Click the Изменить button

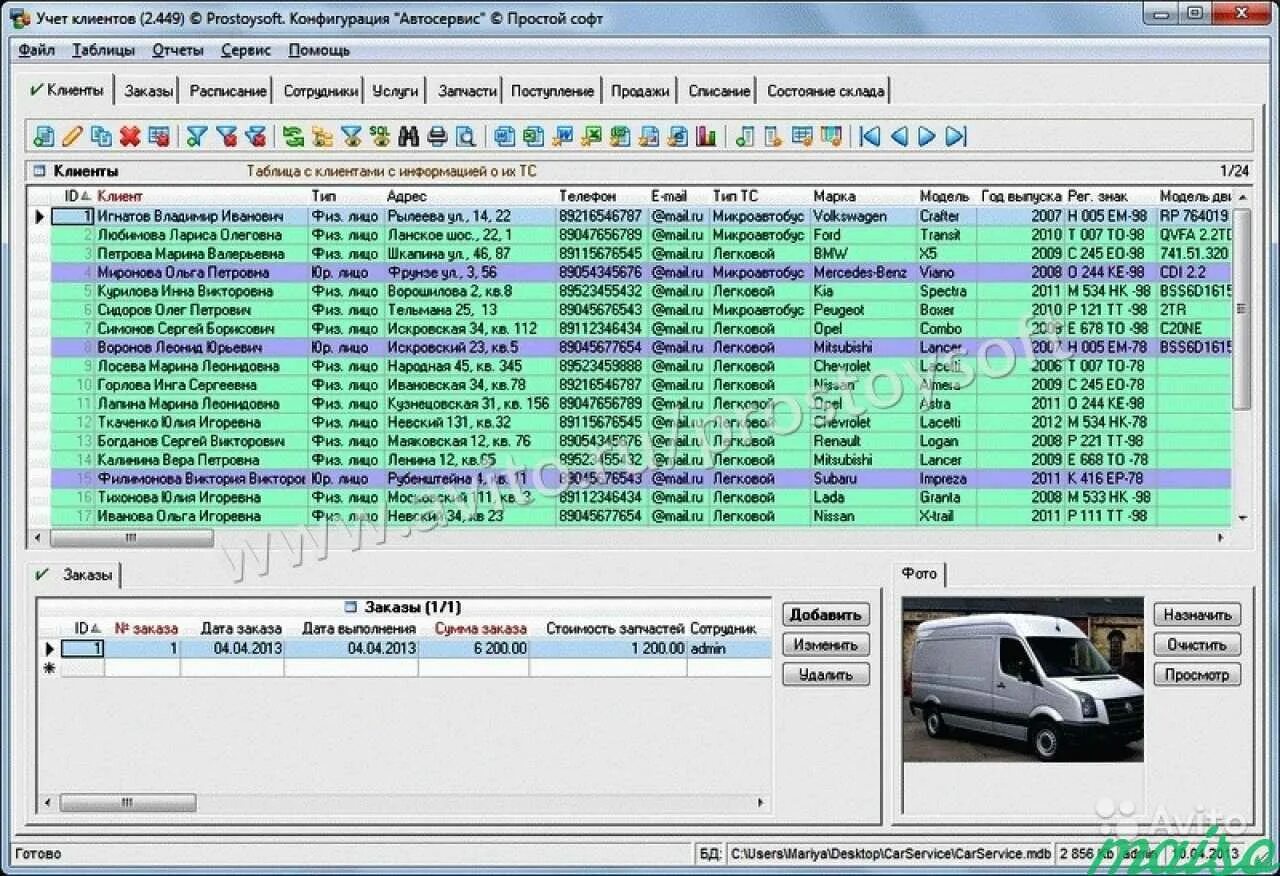click(x=826, y=645)
